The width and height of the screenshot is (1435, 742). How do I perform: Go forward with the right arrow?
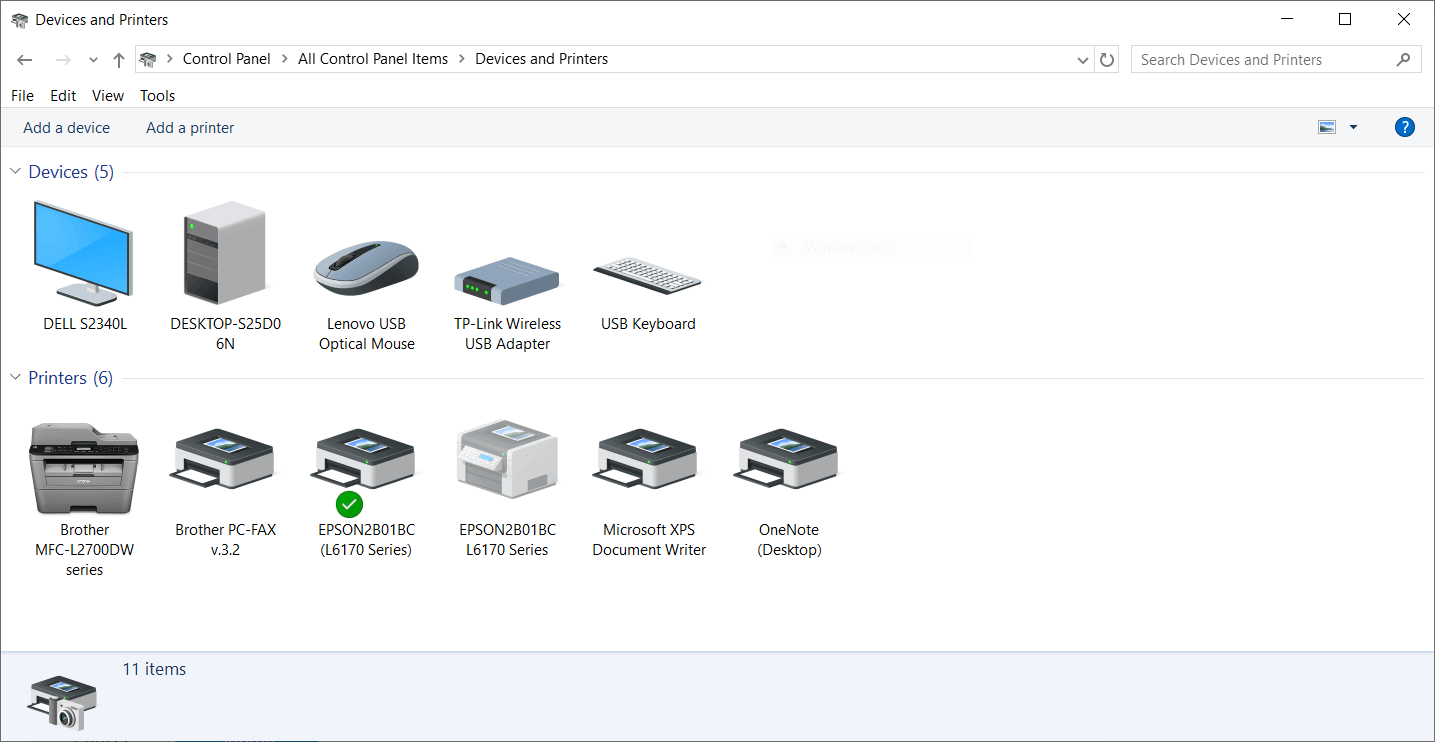[x=63, y=60]
